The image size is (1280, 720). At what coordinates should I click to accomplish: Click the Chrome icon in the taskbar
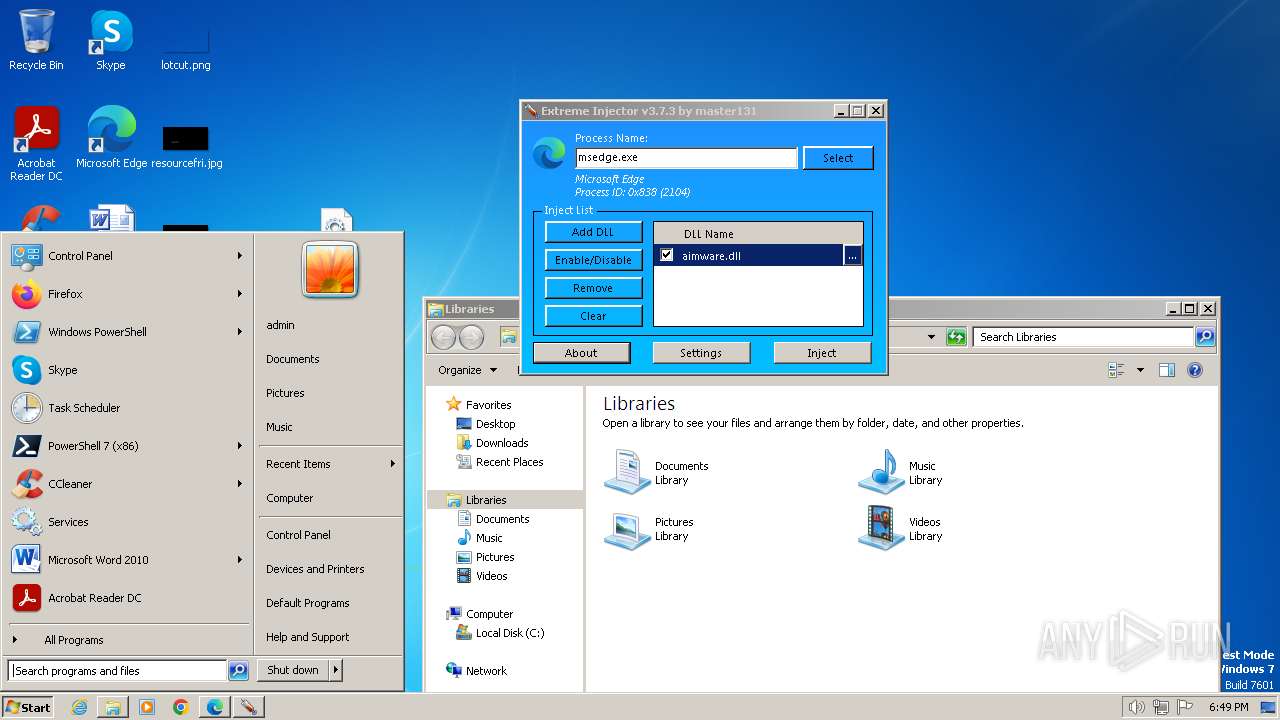click(x=181, y=707)
